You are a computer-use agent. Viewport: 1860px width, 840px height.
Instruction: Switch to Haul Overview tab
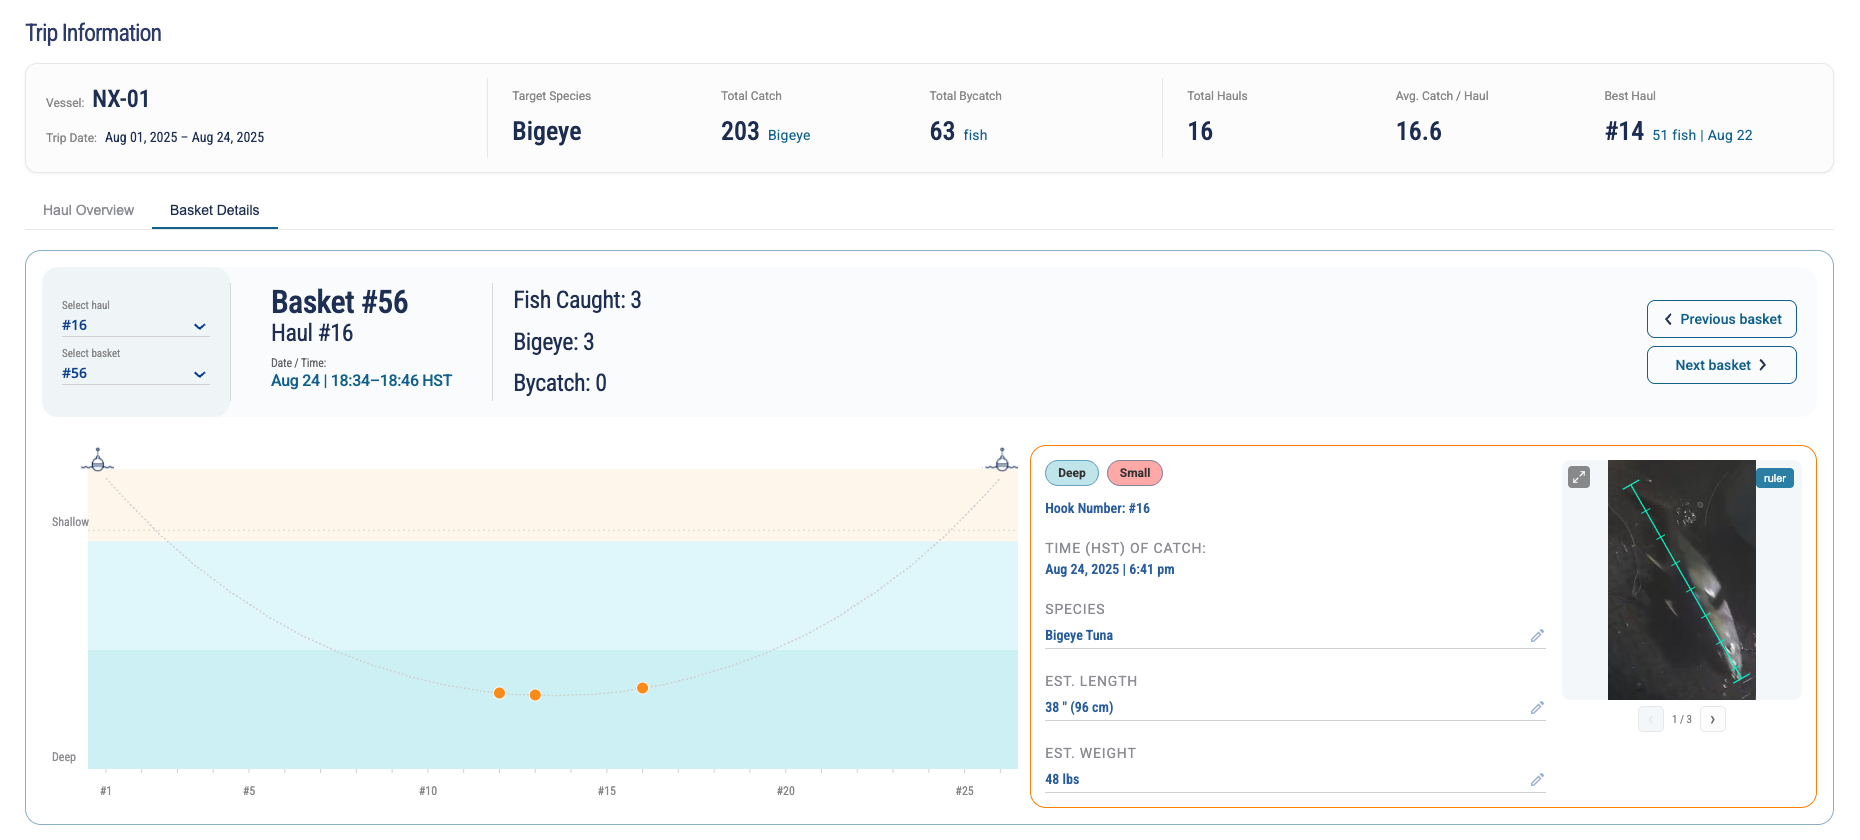pos(88,210)
